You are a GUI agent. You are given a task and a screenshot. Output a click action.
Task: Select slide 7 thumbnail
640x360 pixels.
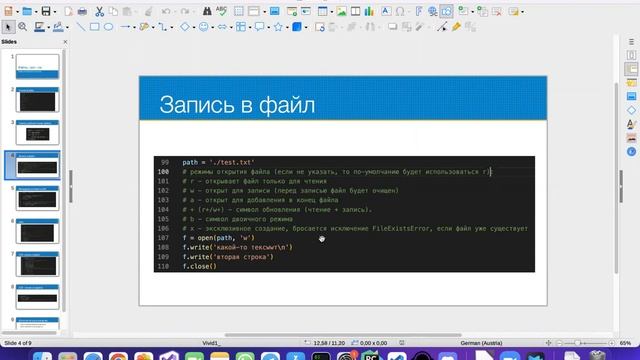tap(37, 264)
